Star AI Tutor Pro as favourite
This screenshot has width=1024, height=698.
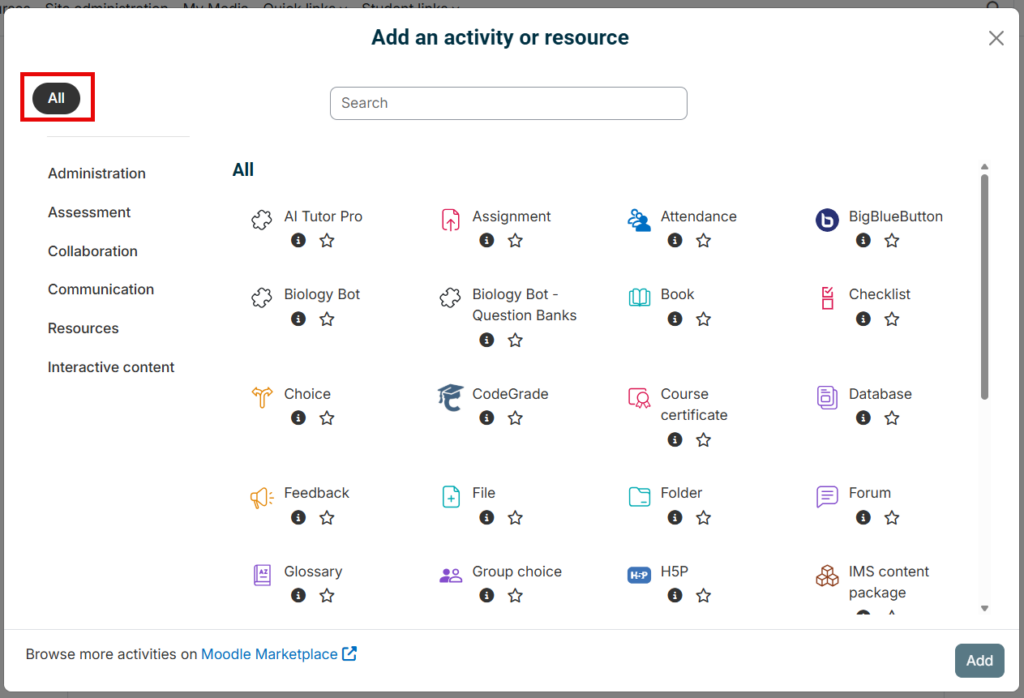coord(327,240)
